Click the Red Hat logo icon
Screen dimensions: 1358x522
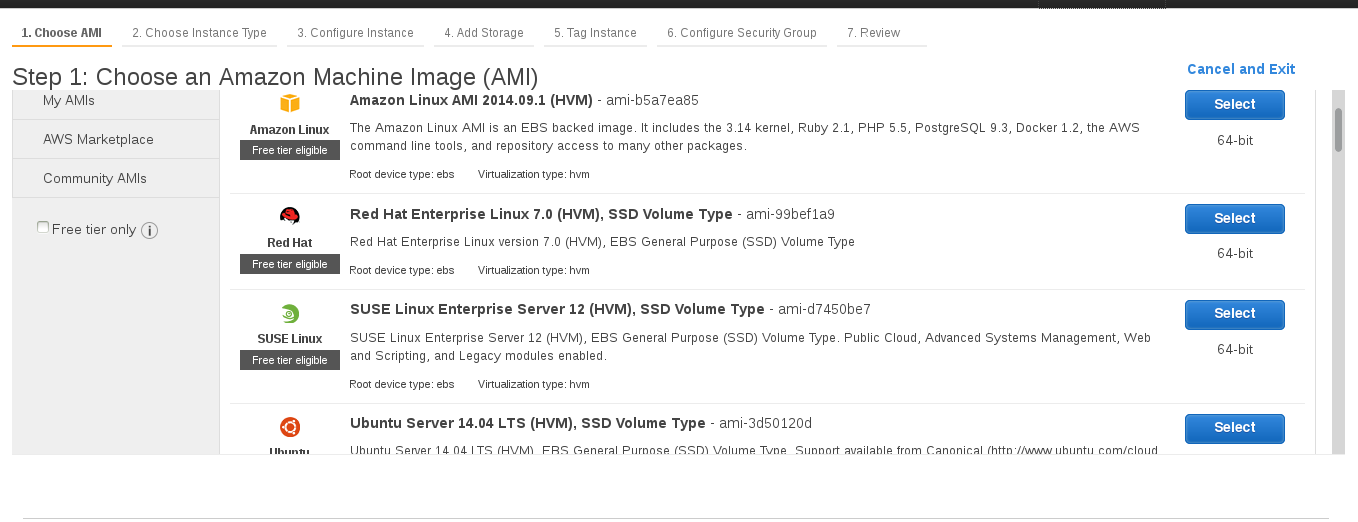point(289,216)
